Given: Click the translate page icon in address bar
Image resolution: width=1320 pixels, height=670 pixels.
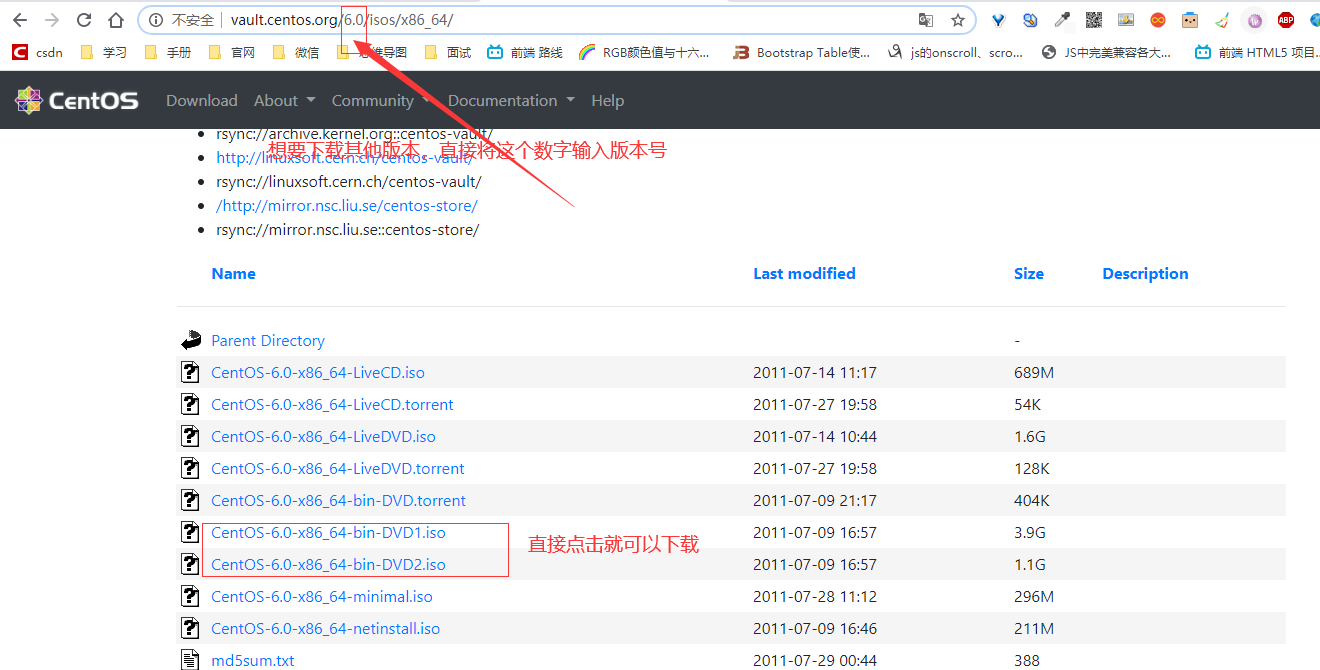Looking at the screenshot, I should coord(926,20).
